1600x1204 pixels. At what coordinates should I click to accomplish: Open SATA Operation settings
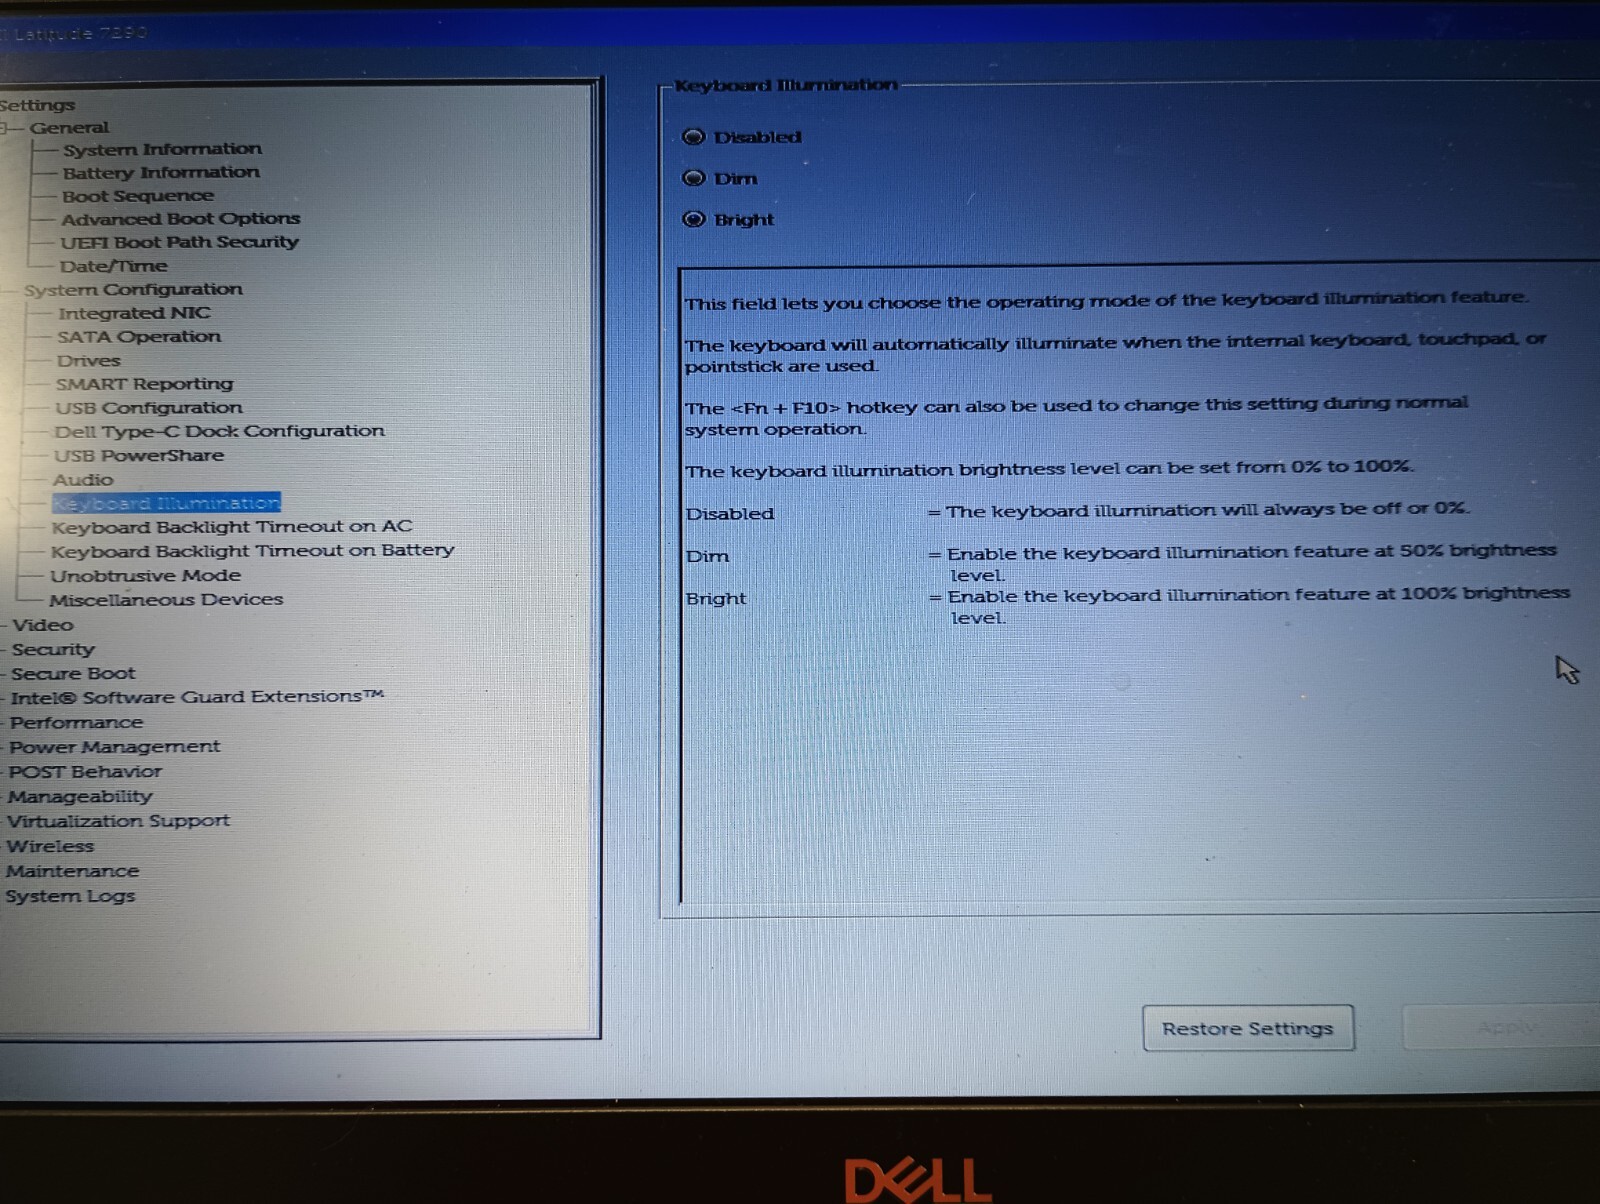(139, 337)
